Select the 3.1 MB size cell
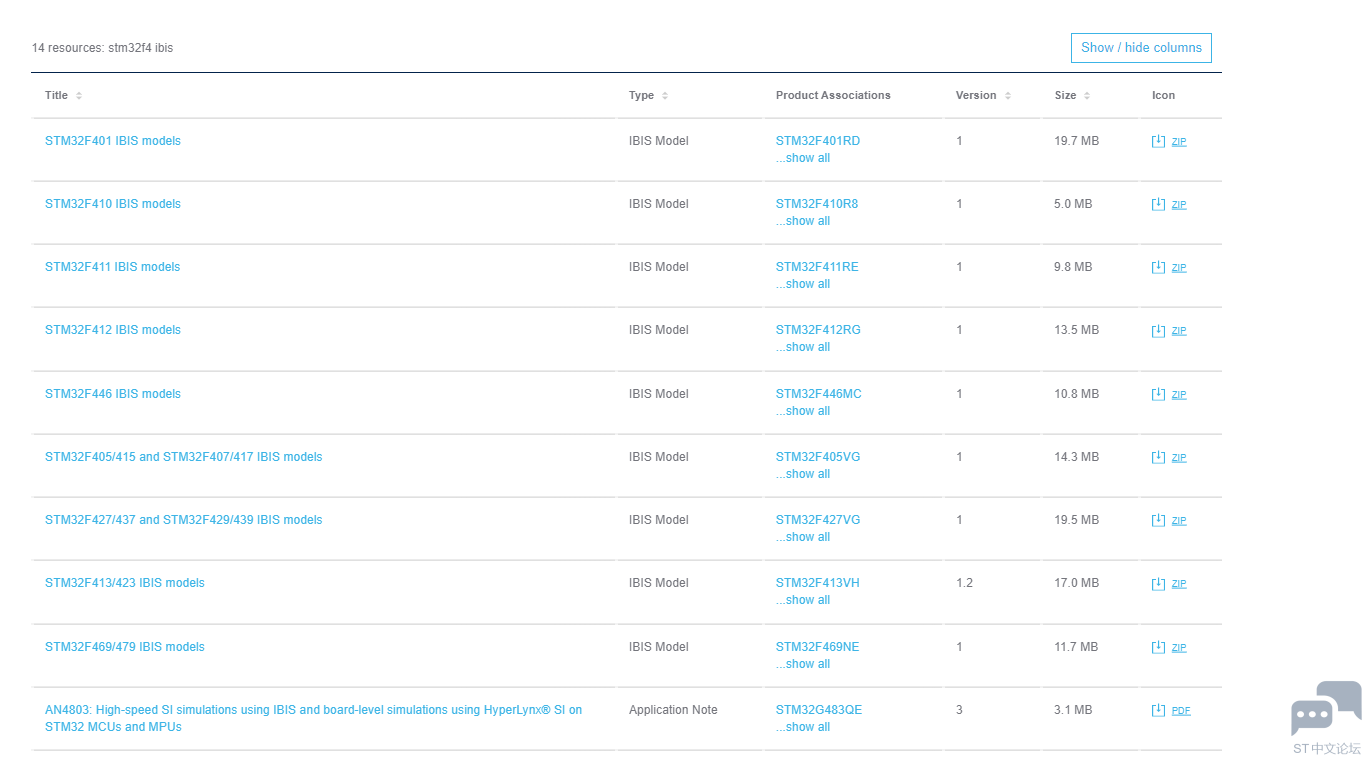This screenshot has width=1370, height=764. (1073, 710)
